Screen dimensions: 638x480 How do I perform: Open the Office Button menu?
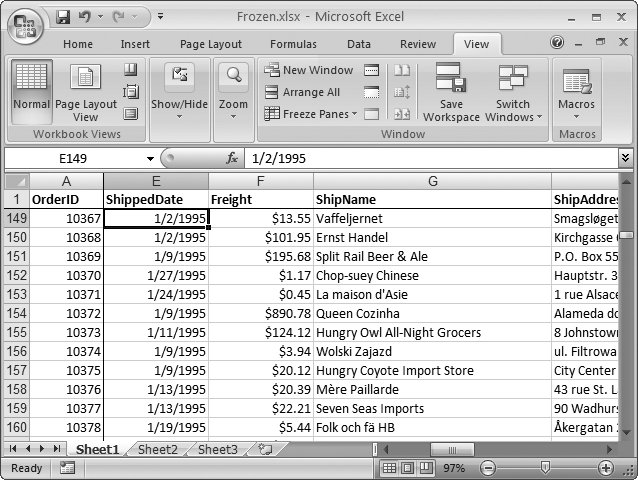tap(26, 25)
